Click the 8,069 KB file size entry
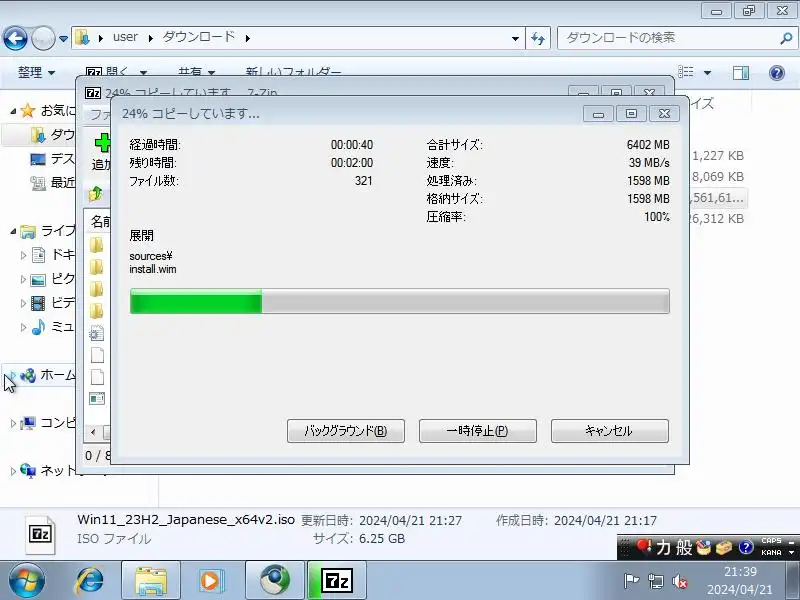This screenshot has width=800, height=600. pyautogui.click(x=717, y=177)
